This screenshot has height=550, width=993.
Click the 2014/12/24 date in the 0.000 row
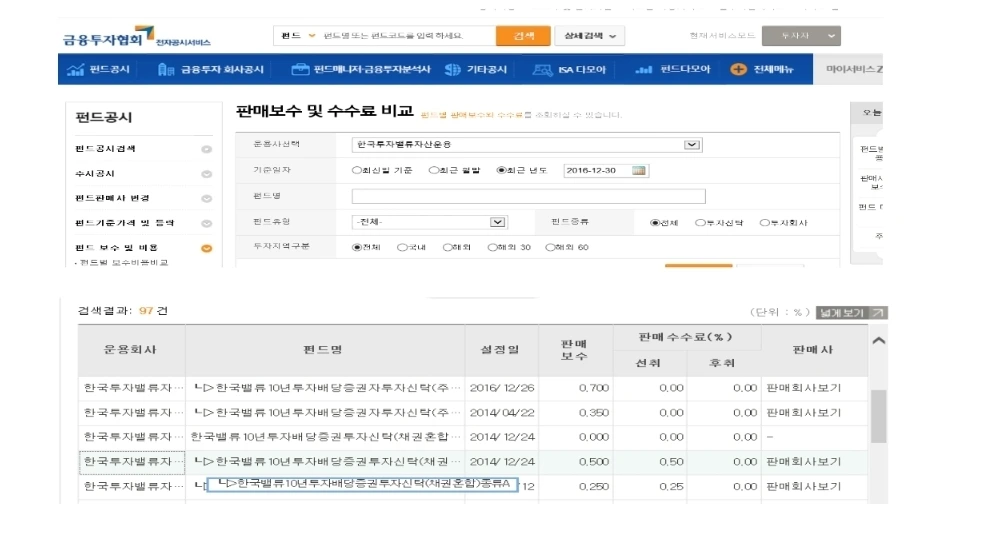coord(502,437)
